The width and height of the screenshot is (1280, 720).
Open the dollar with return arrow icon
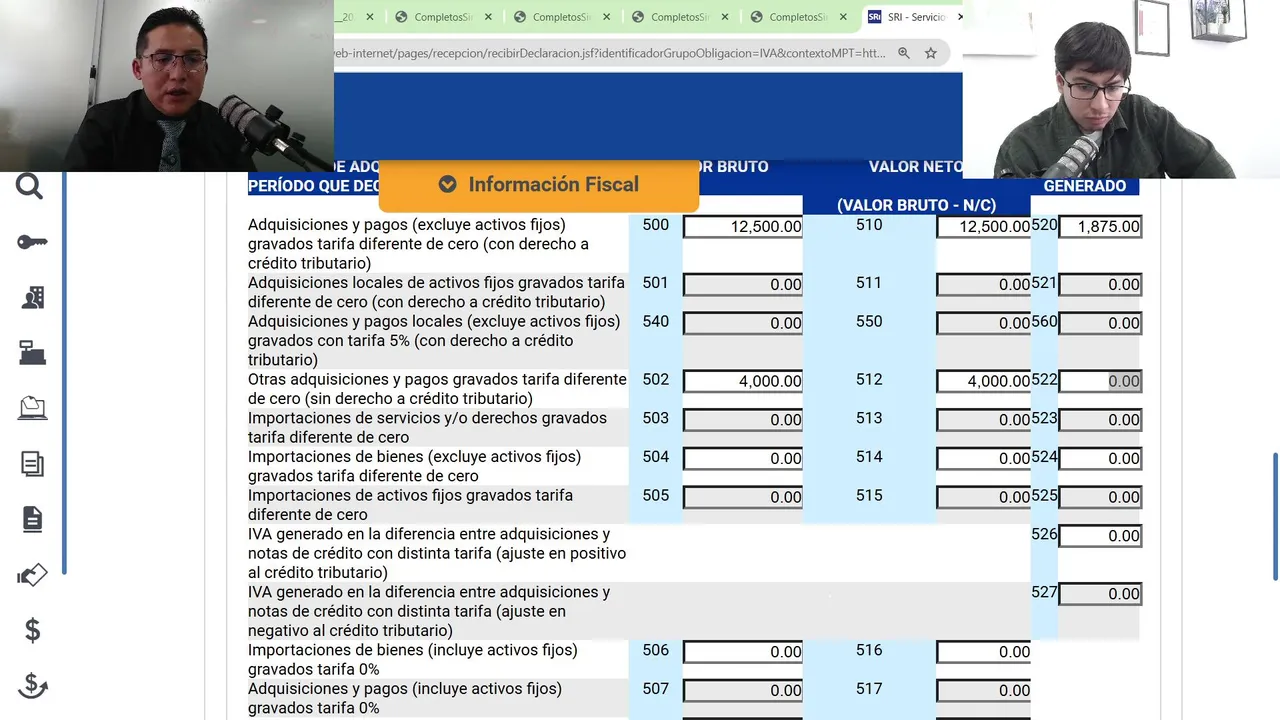coord(32,685)
